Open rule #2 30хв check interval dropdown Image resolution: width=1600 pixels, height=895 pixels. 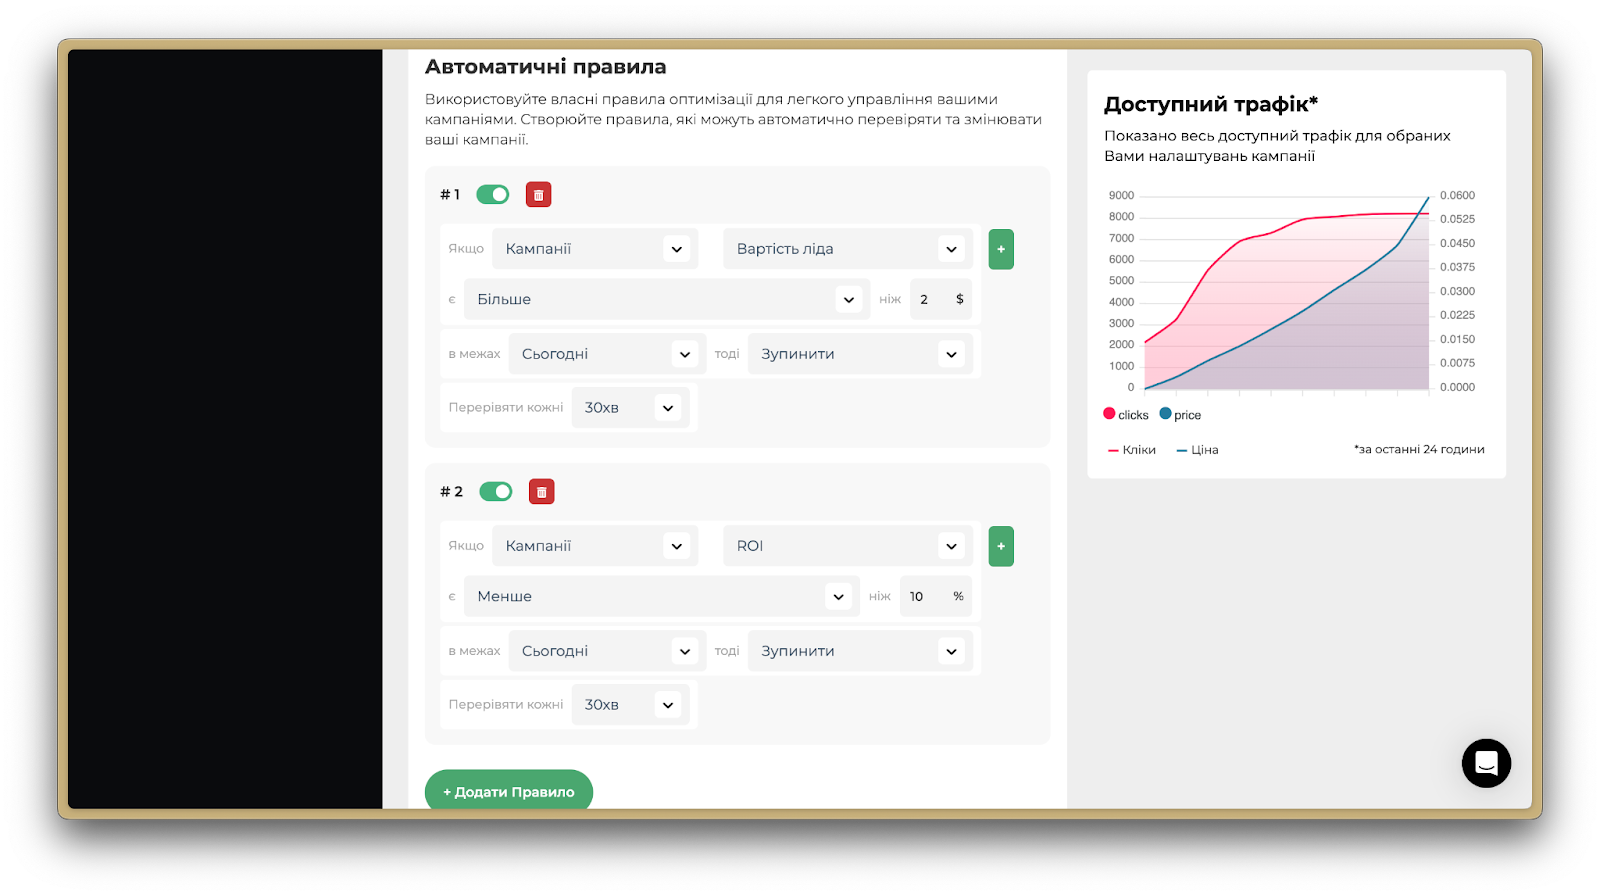(631, 705)
